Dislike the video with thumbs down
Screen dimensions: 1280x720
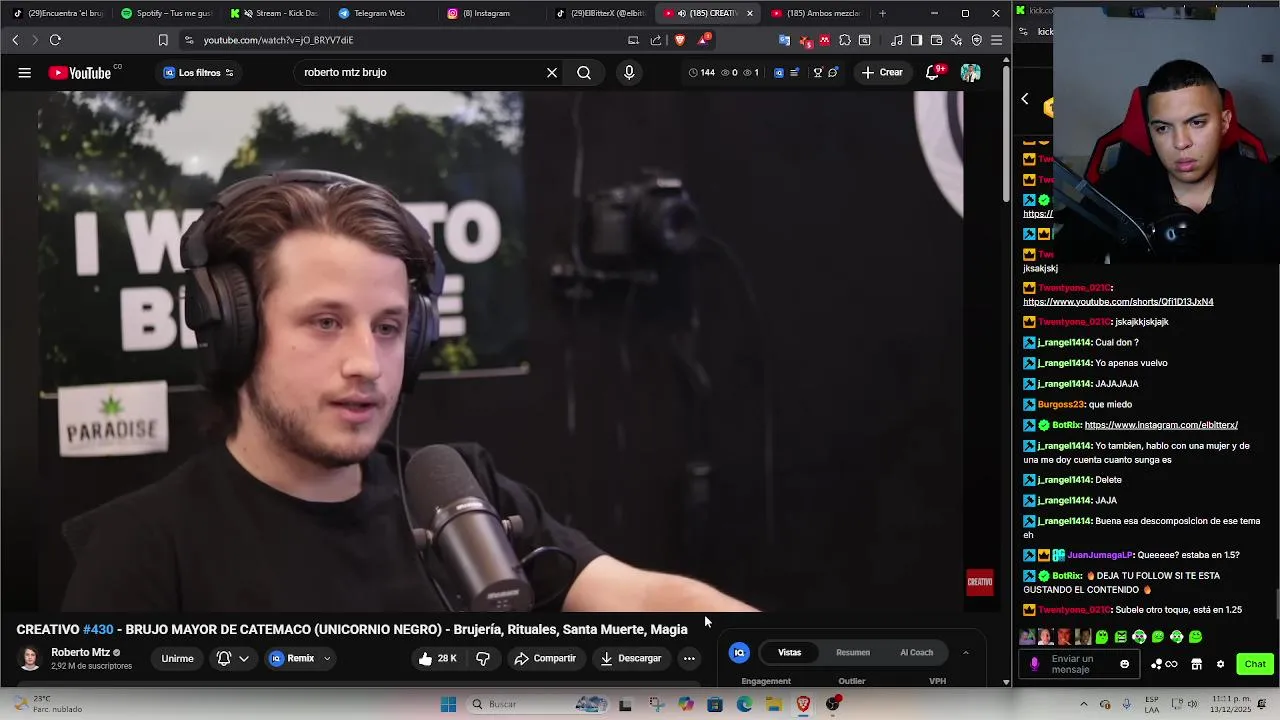point(483,658)
